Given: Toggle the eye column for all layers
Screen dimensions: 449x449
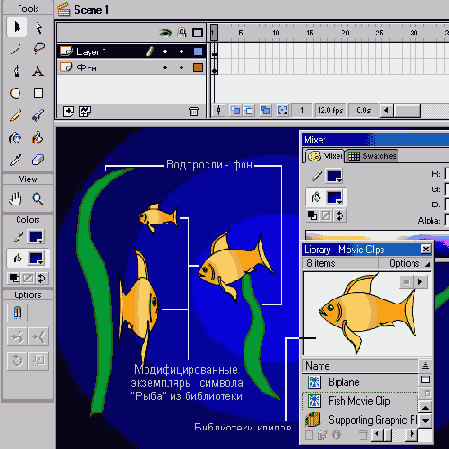Looking at the screenshot, I should click(x=165, y=33).
